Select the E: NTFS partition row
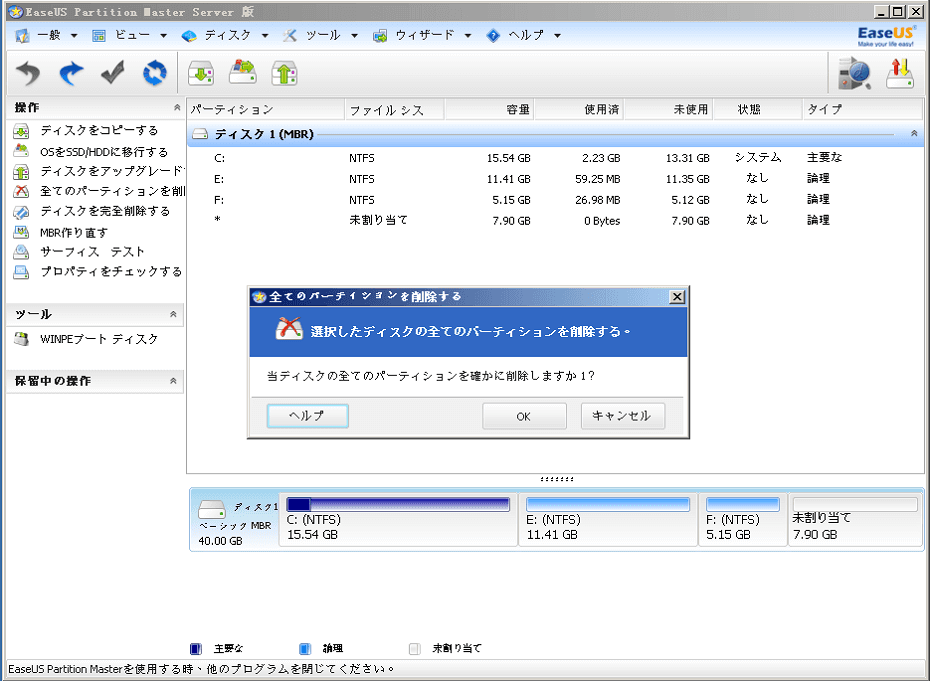930x681 pixels. click(555, 179)
